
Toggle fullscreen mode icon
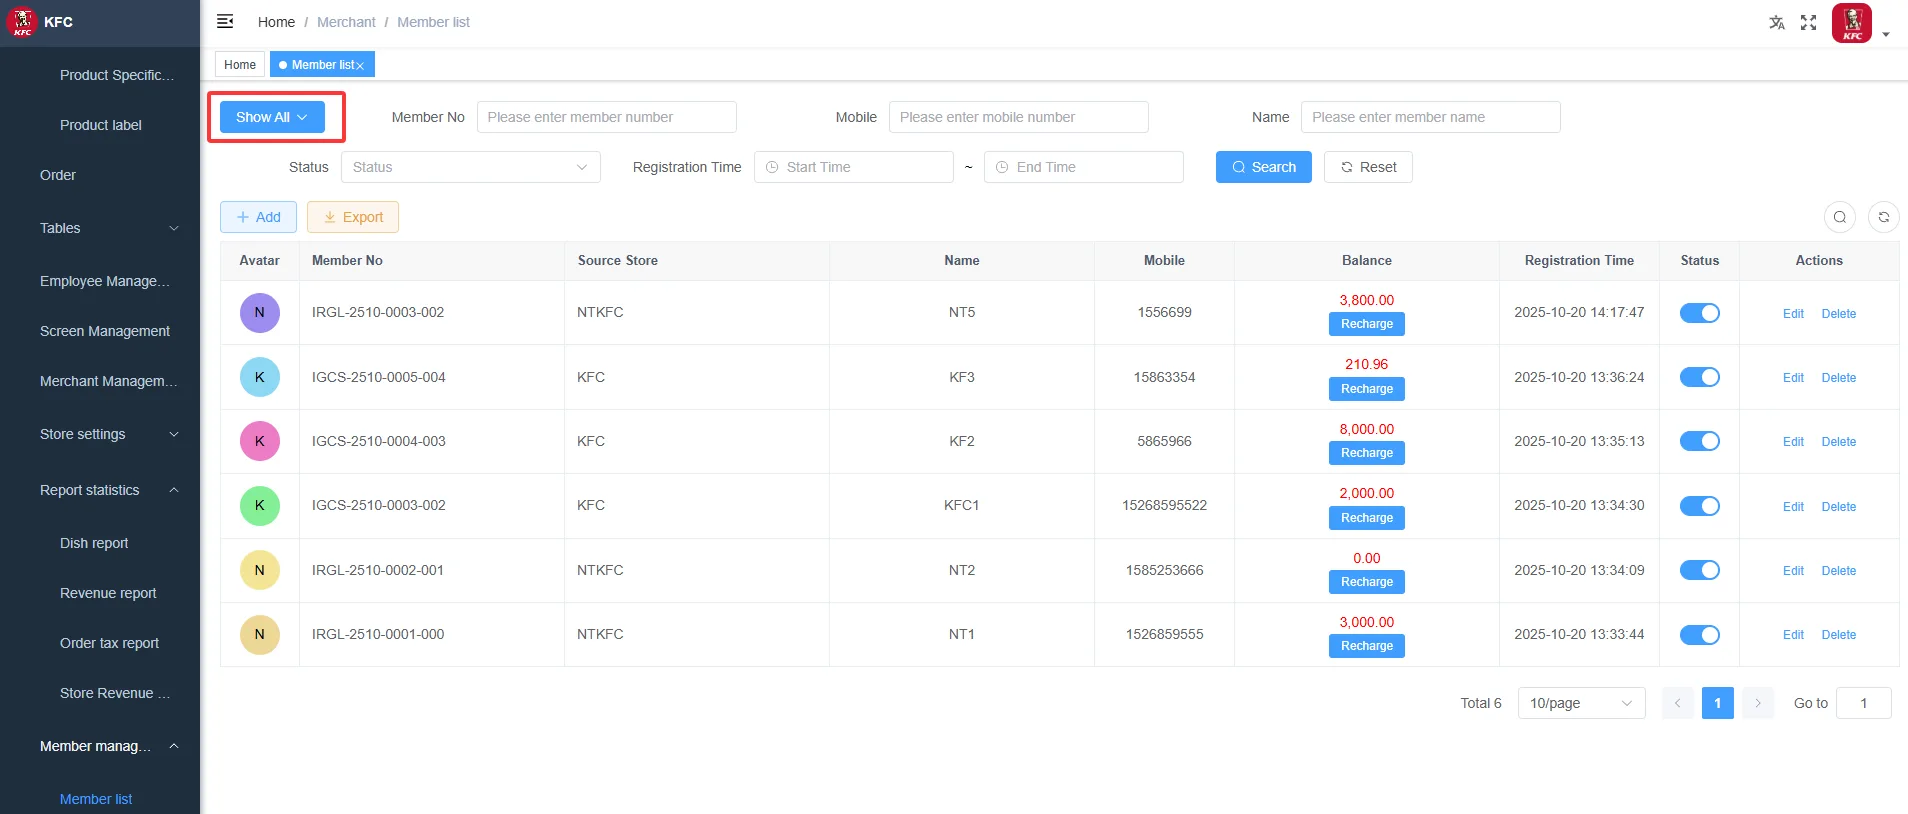pos(1808,22)
